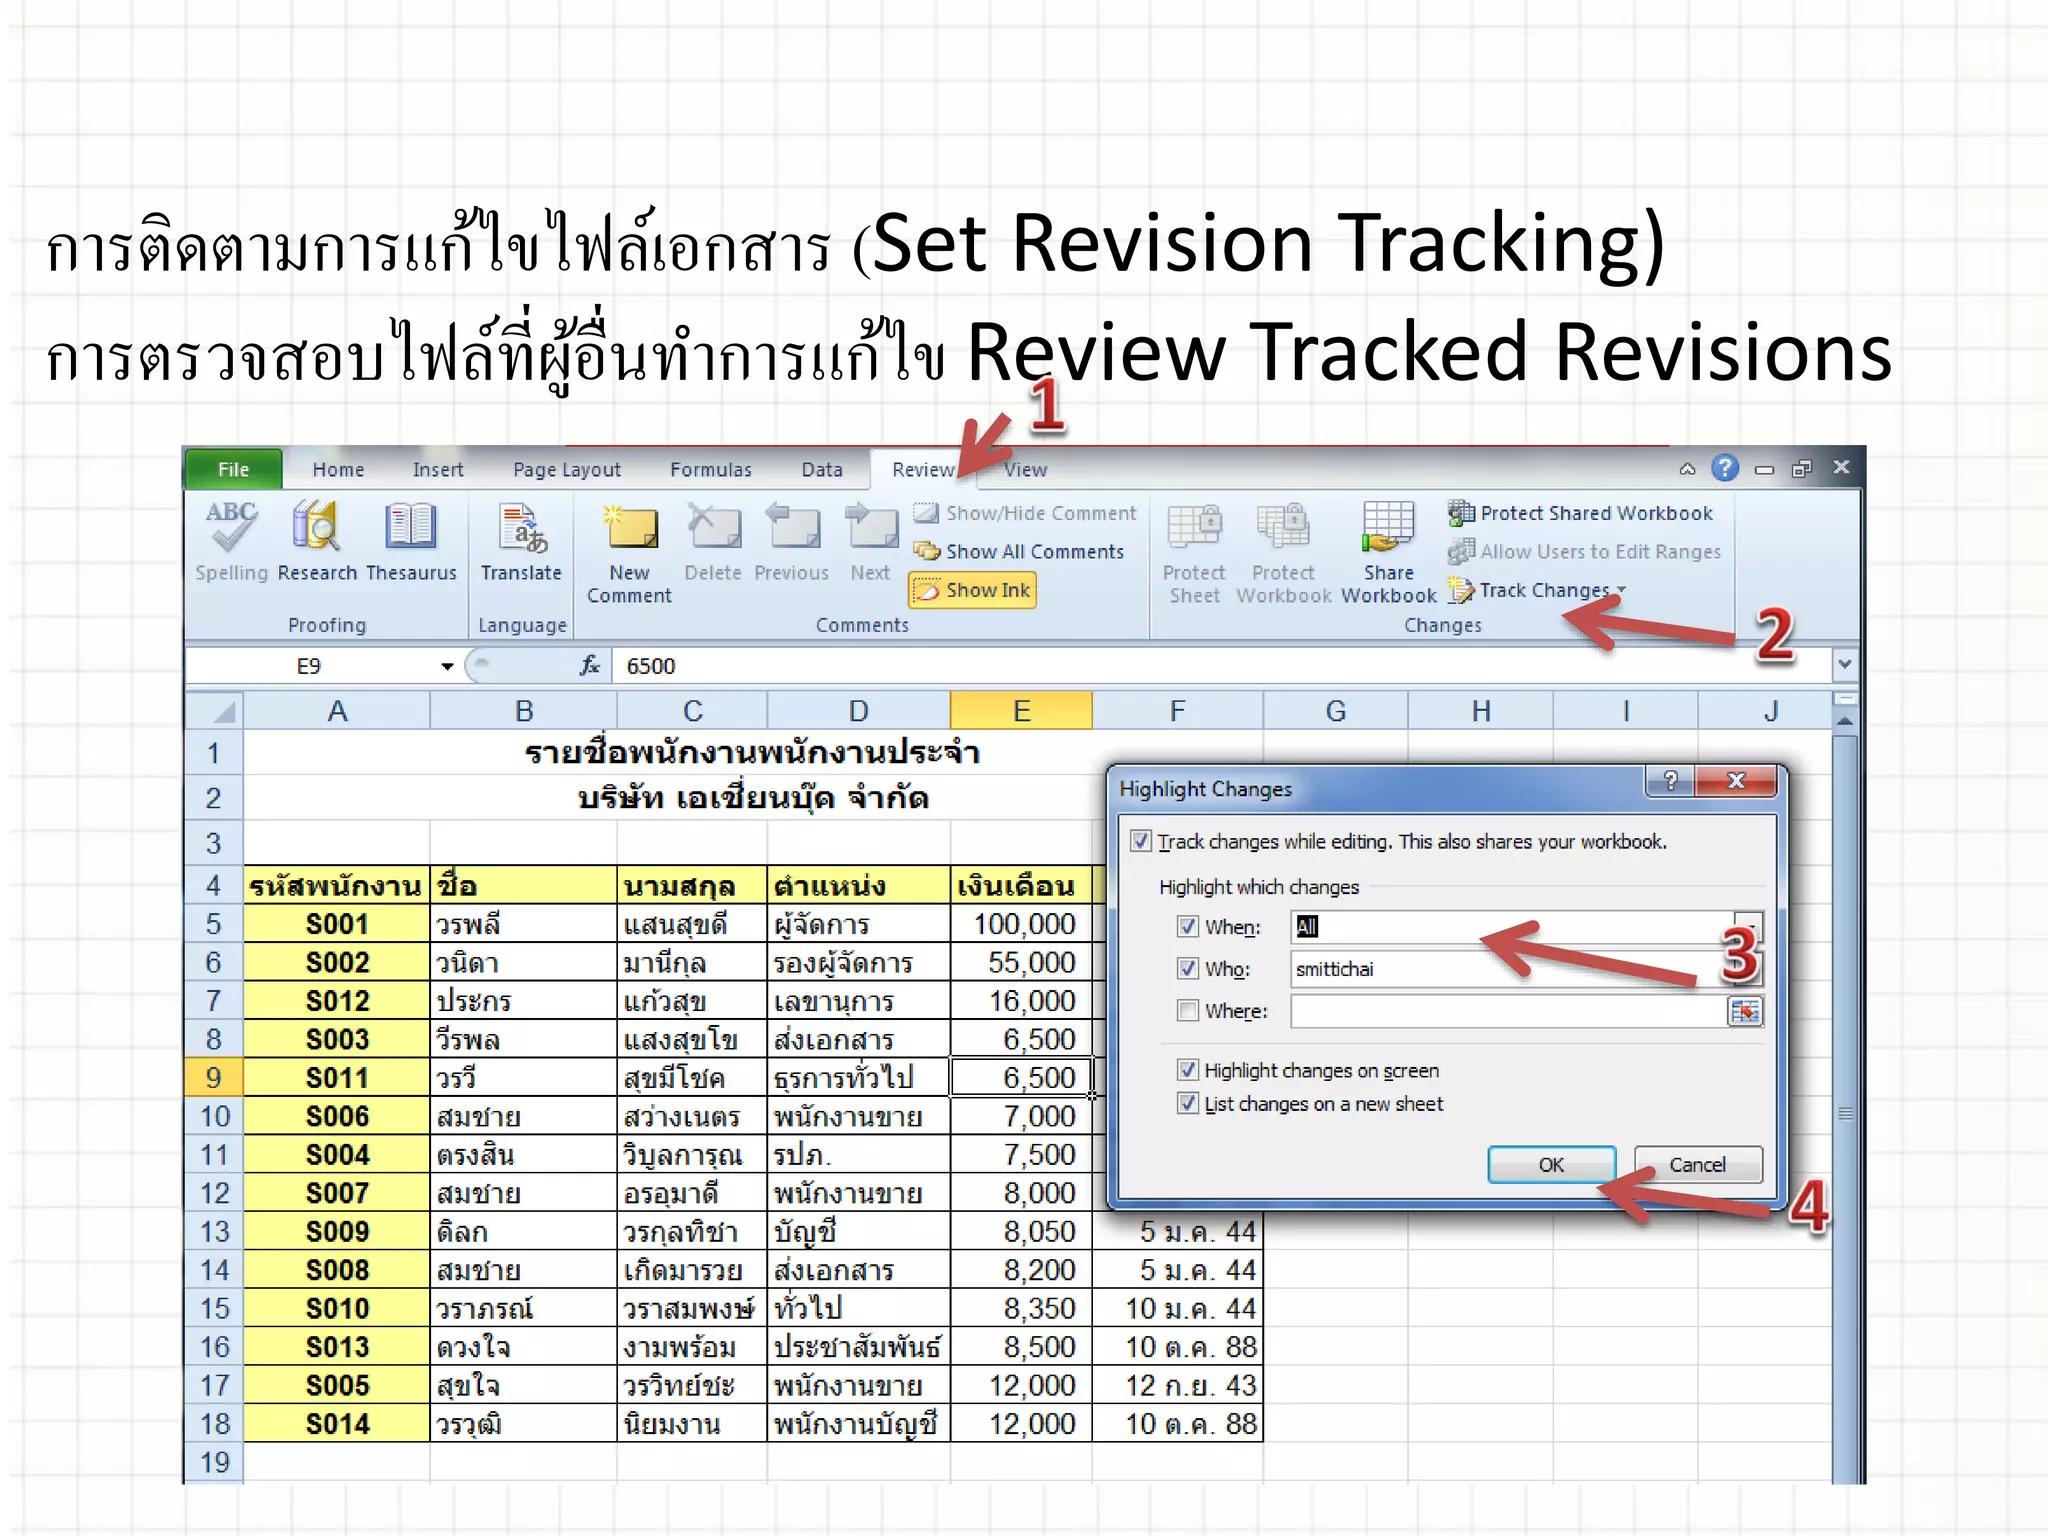Open the Who combo box showing smittichai

(x=1526, y=969)
